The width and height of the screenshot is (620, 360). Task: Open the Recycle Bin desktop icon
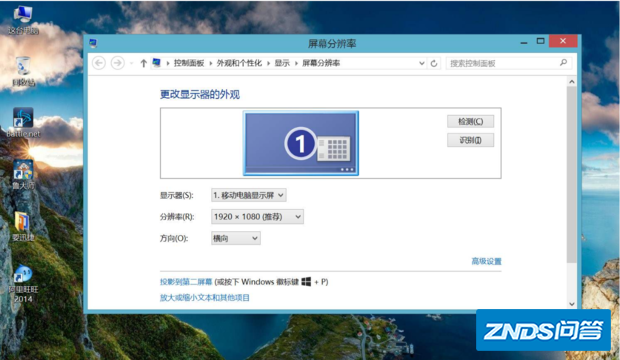[x=23, y=71]
